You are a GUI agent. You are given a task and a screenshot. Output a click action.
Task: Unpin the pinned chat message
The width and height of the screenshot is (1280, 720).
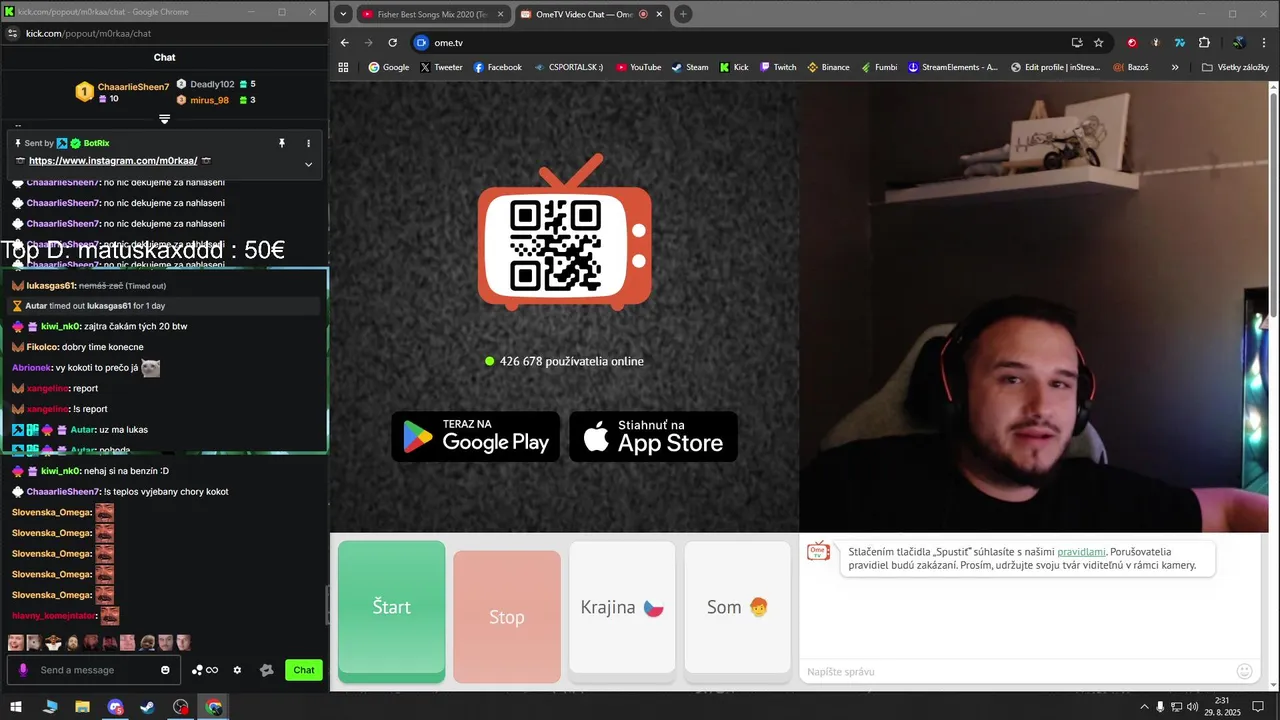[282, 143]
